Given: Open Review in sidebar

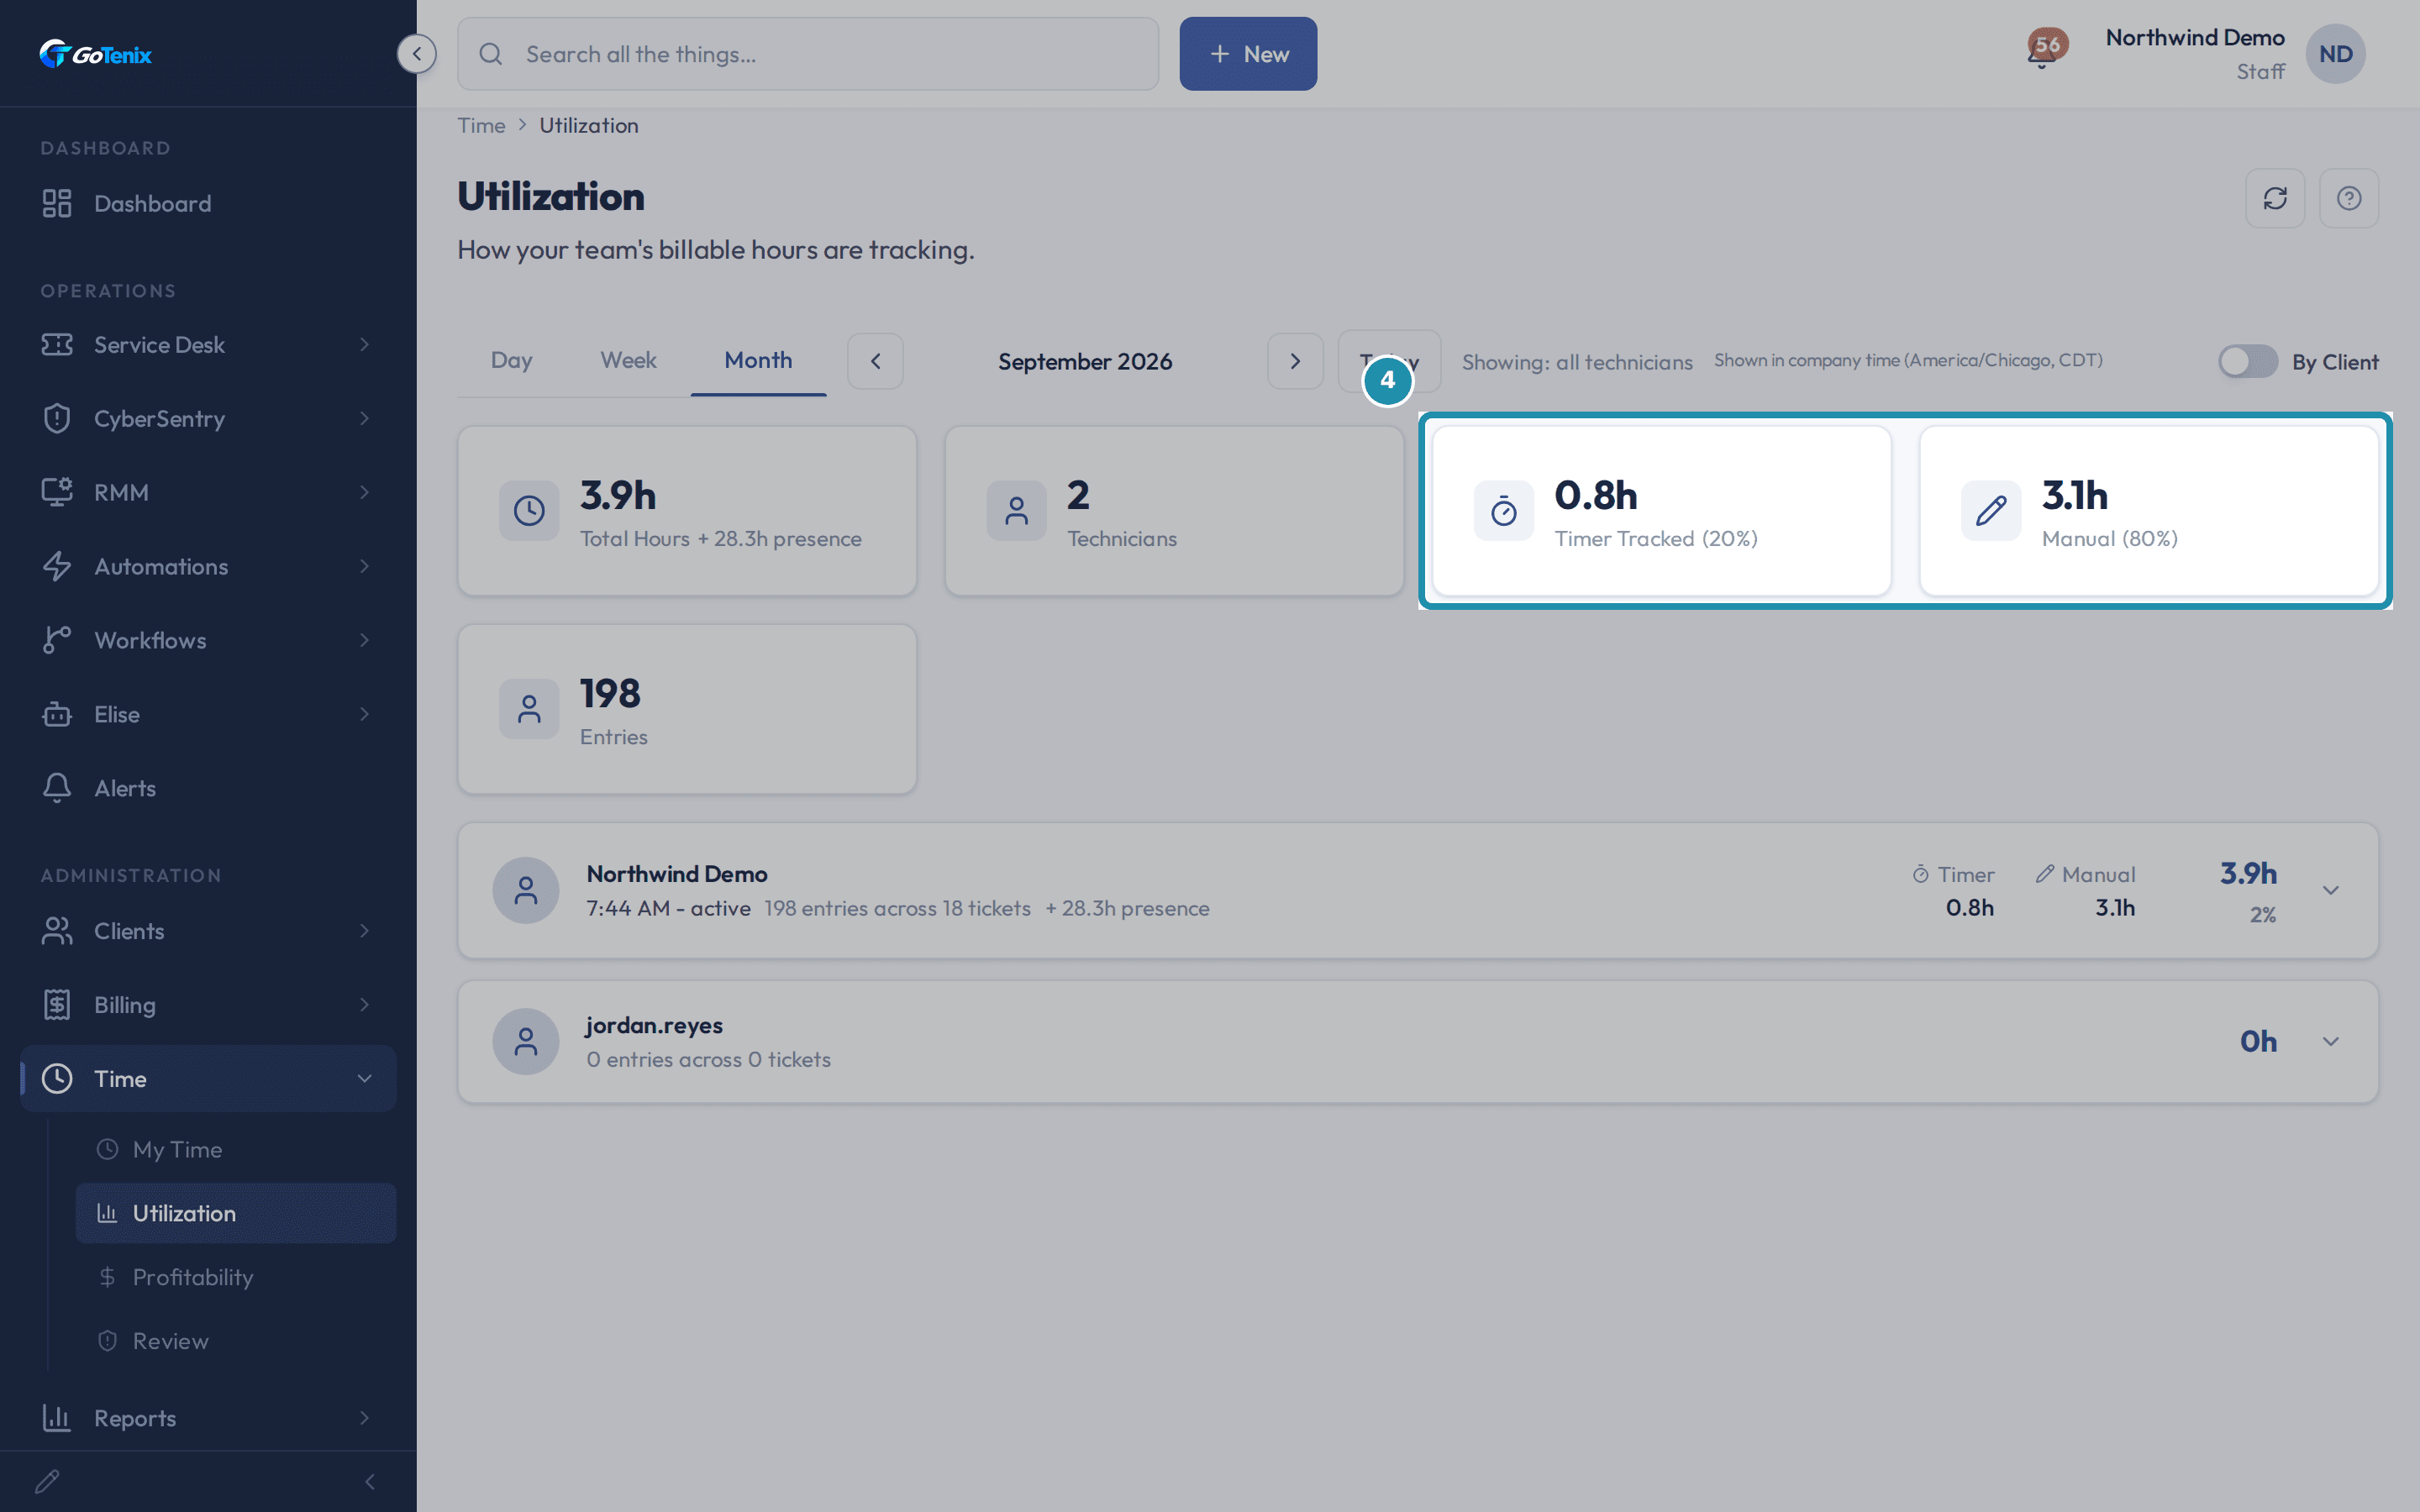Looking at the screenshot, I should [236, 1341].
